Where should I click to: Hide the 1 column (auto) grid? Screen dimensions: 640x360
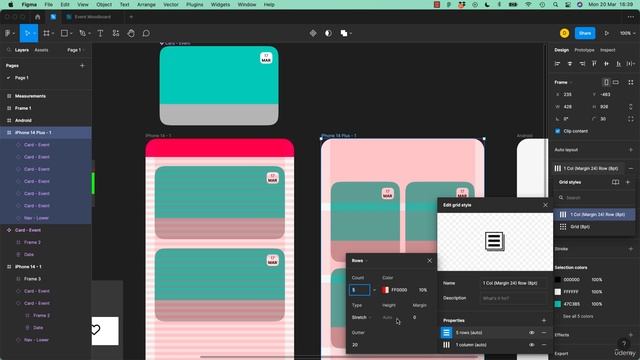click(531, 345)
